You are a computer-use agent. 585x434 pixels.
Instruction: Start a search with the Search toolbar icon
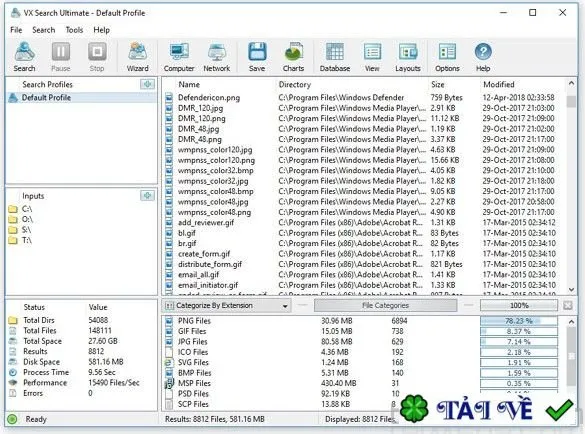coord(25,57)
